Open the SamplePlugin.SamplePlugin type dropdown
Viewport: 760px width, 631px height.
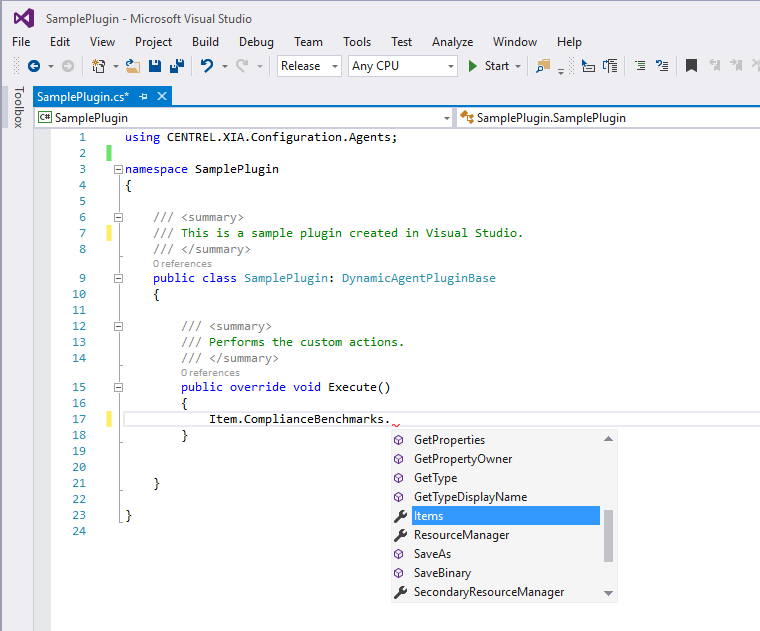tap(608, 118)
